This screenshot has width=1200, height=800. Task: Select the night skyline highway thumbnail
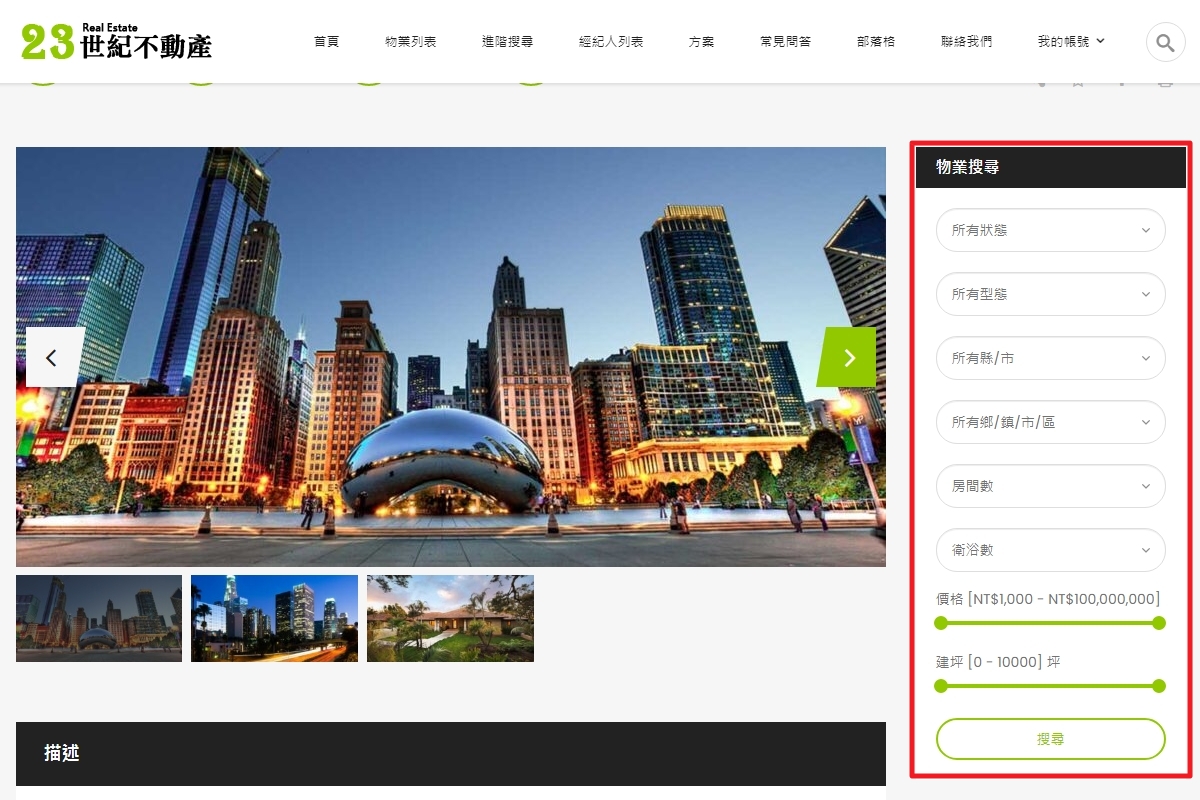pyautogui.click(x=274, y=618)
